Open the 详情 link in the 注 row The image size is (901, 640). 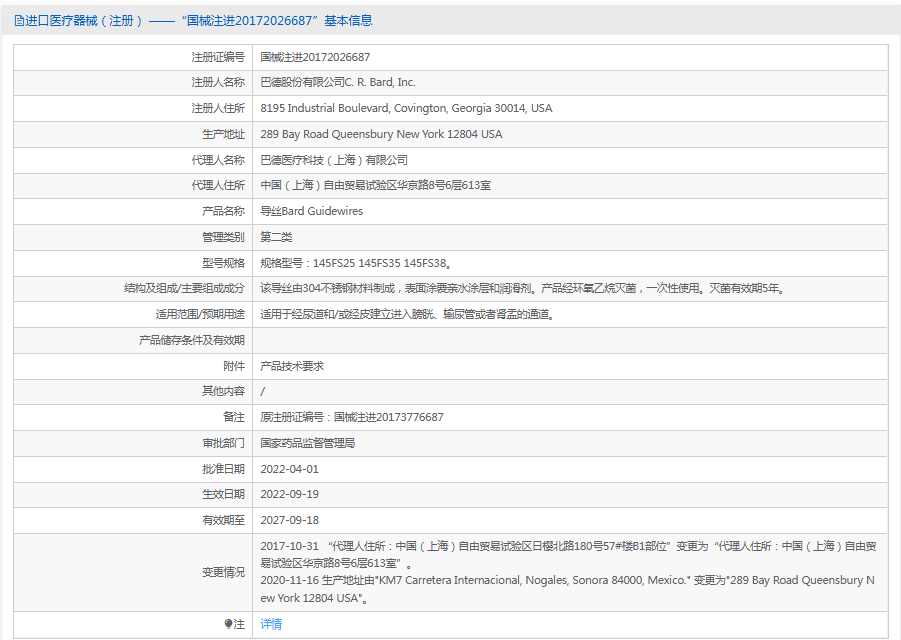point(271,624)
